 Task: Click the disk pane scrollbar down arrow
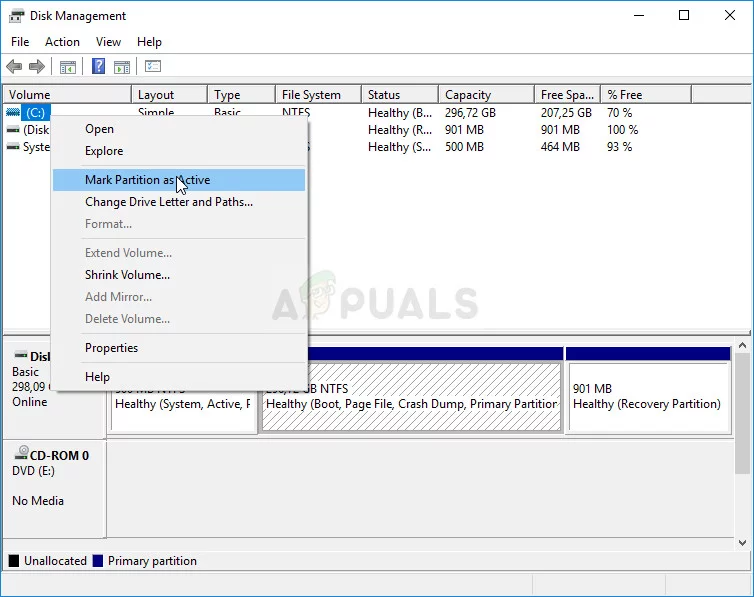[x=742, y=543]
